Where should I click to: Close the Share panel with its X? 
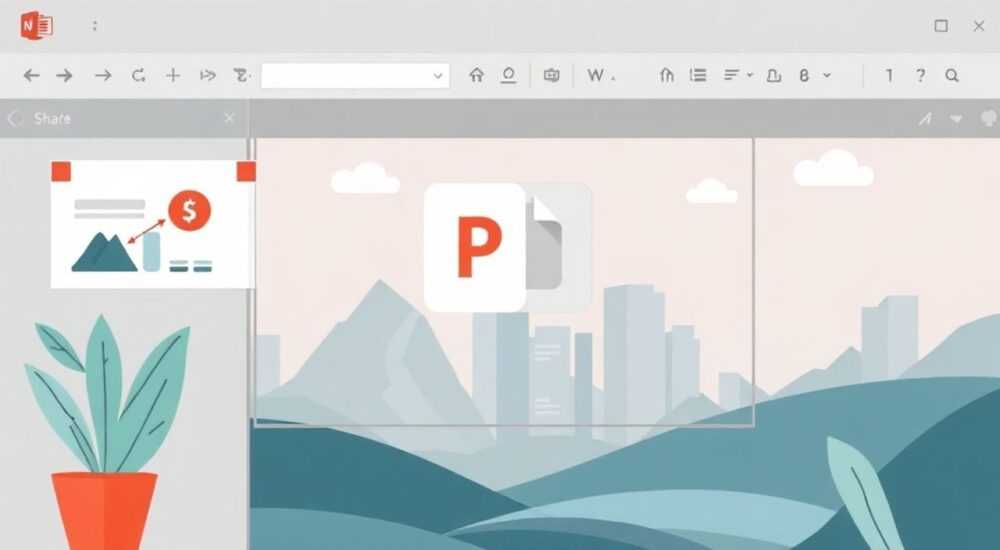pyautogui.click(x=230, y=118)
